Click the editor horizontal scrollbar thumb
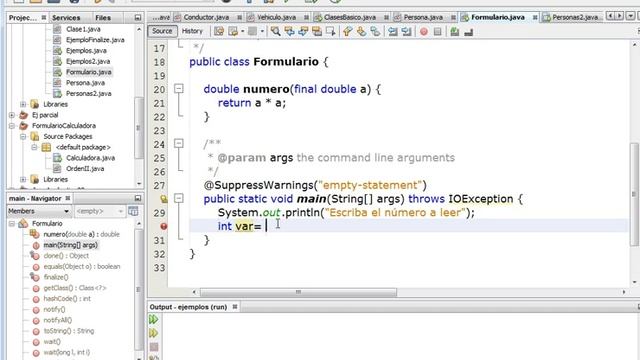The height and width of the screenshot is (360, 640). pos(298,292)
